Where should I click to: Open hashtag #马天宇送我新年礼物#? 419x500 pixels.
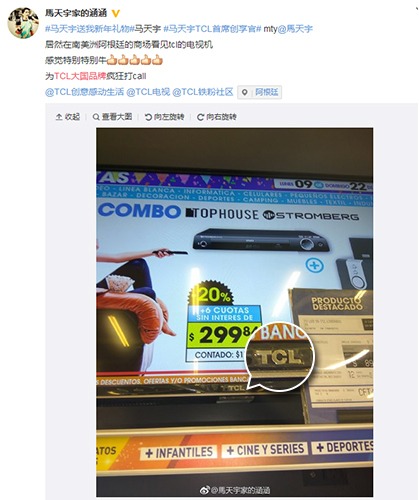coord(87,29)
